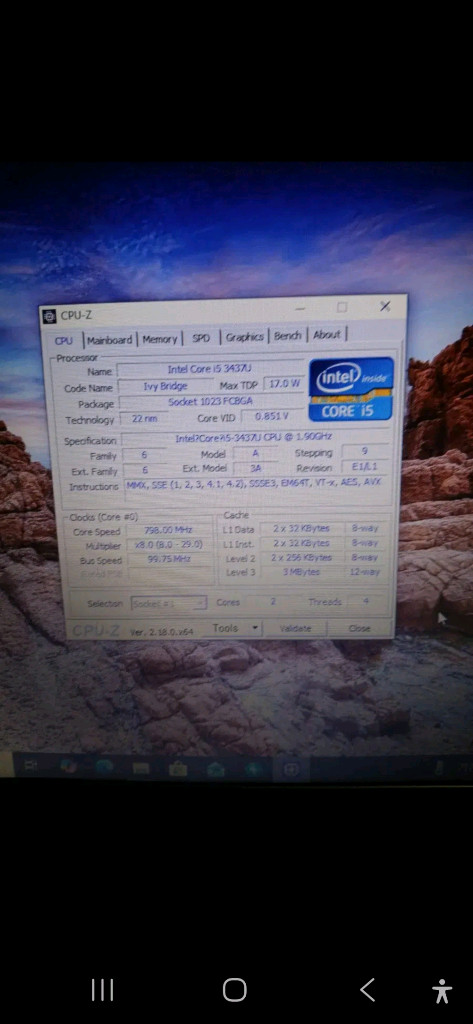
Task: Click the Revision value 'E1/L1'
Action: (x=365, y=467)
